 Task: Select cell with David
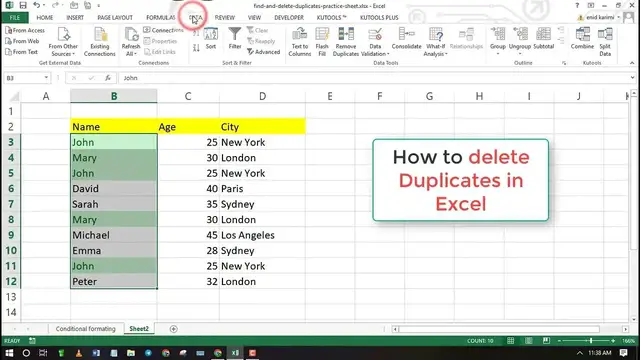(x=113, y=189)
